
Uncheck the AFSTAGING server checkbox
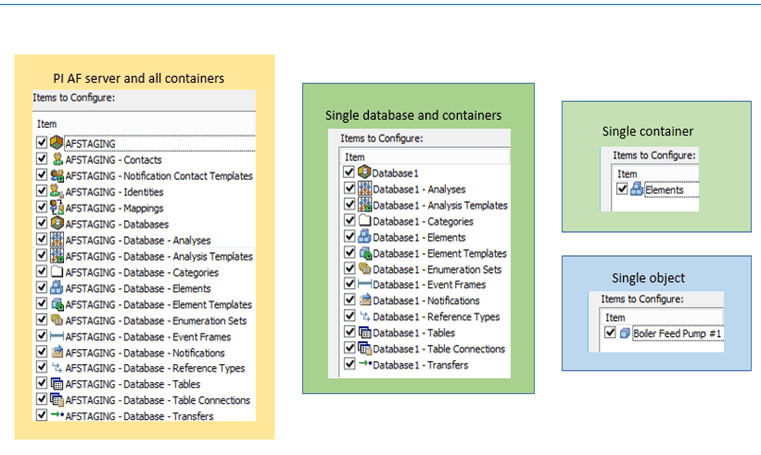point(42,143)
